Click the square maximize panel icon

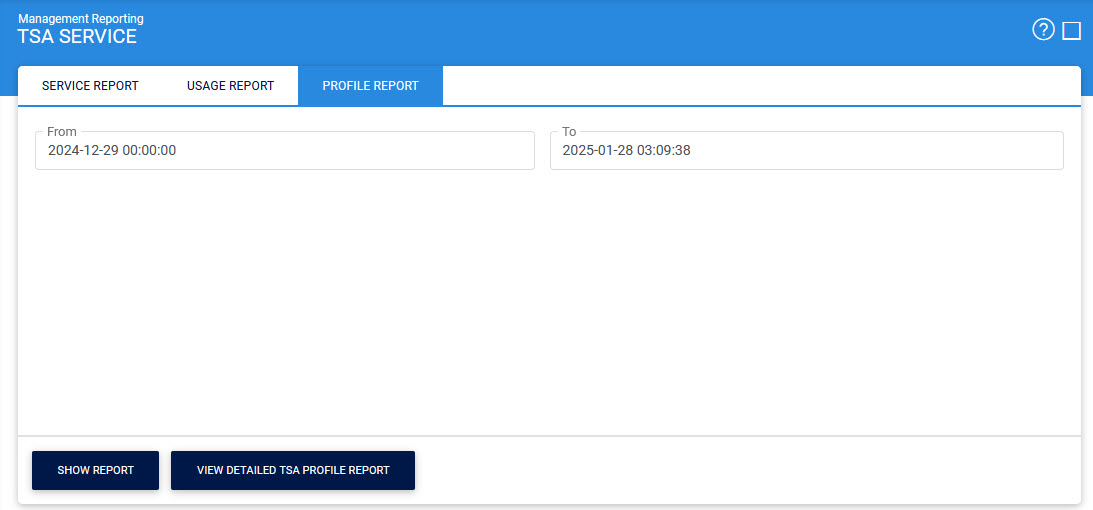tap(1071, 31)
